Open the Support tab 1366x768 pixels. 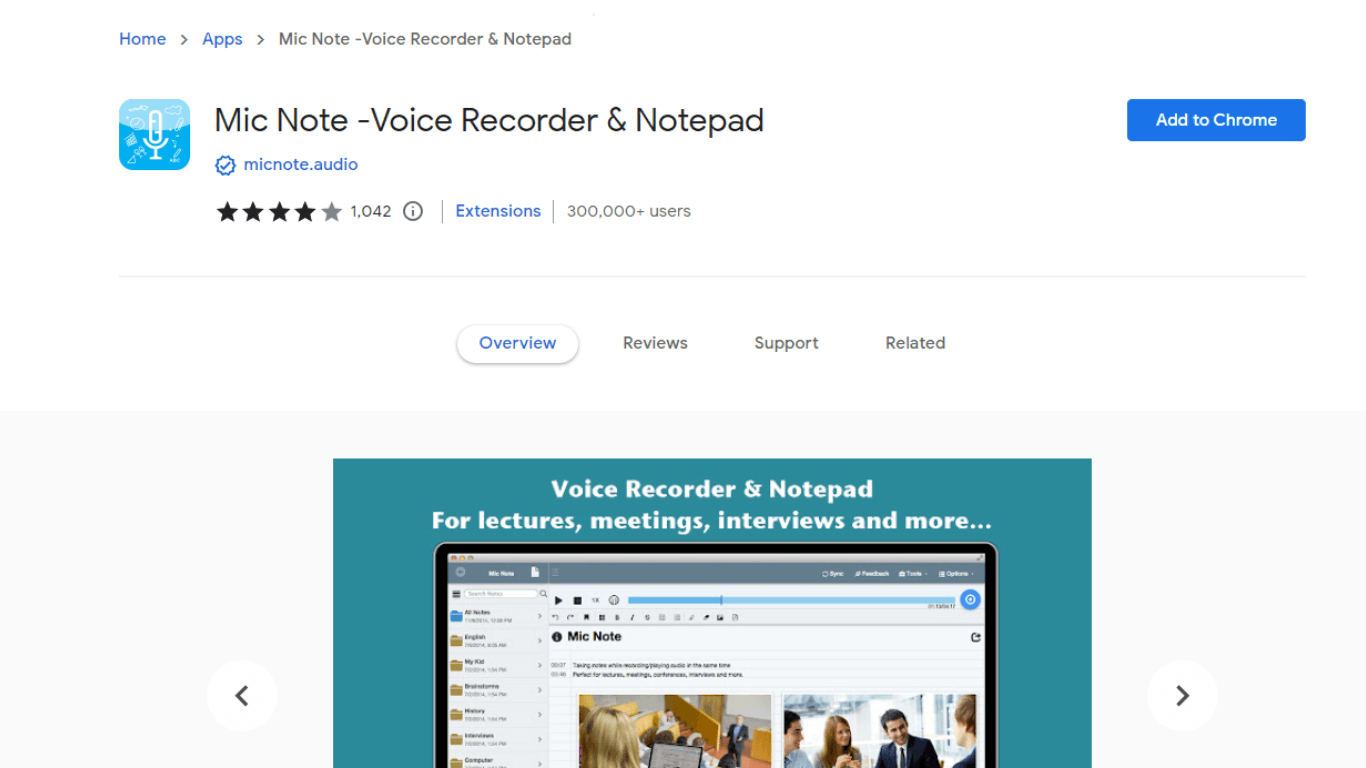[786, 343]
